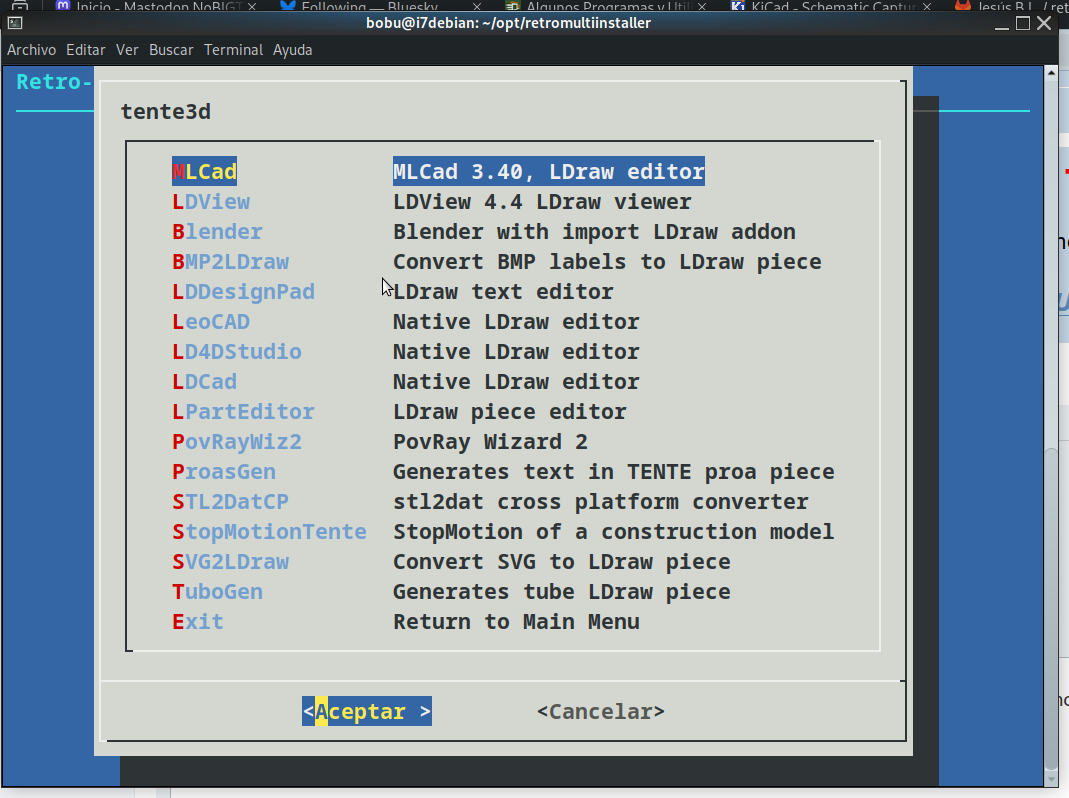Click 'Convert SVG to LDraw piece' text
The height and width of the screenshot is (798, 1069).
click(x=562, y=562)
